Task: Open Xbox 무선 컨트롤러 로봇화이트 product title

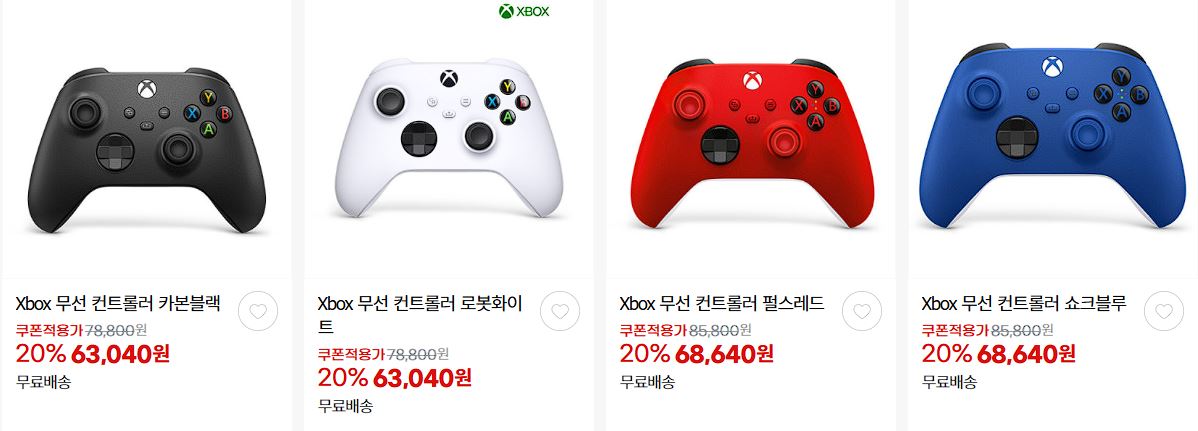Action: tap(420, 315)
